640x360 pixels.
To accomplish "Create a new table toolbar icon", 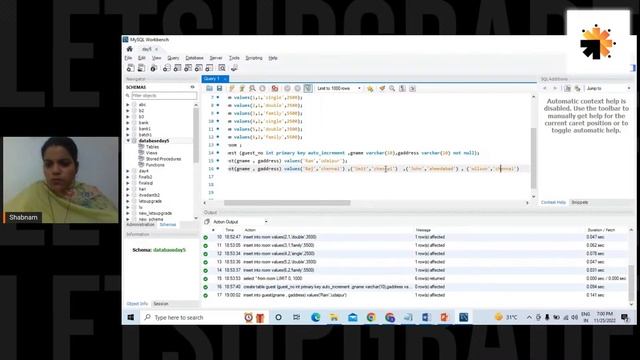I will click(x=177, y=68).
